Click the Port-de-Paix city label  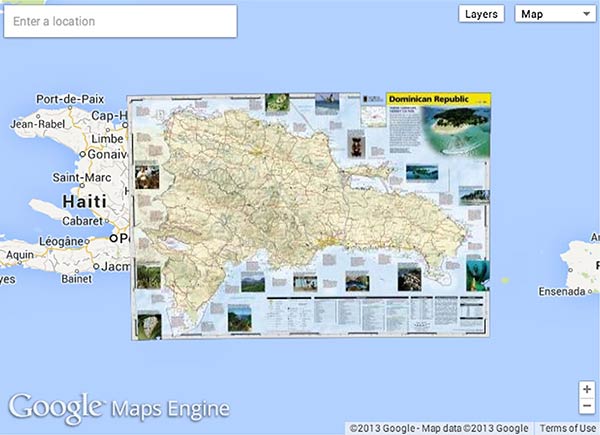(x=70, y=99)
